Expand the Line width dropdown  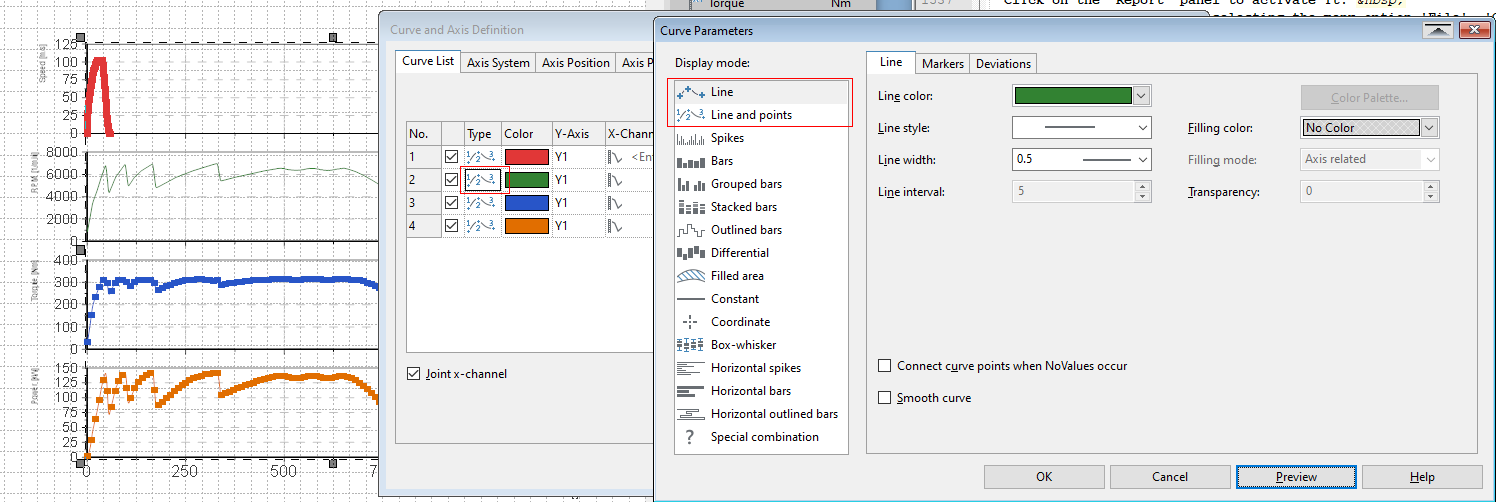point(1082,159)
